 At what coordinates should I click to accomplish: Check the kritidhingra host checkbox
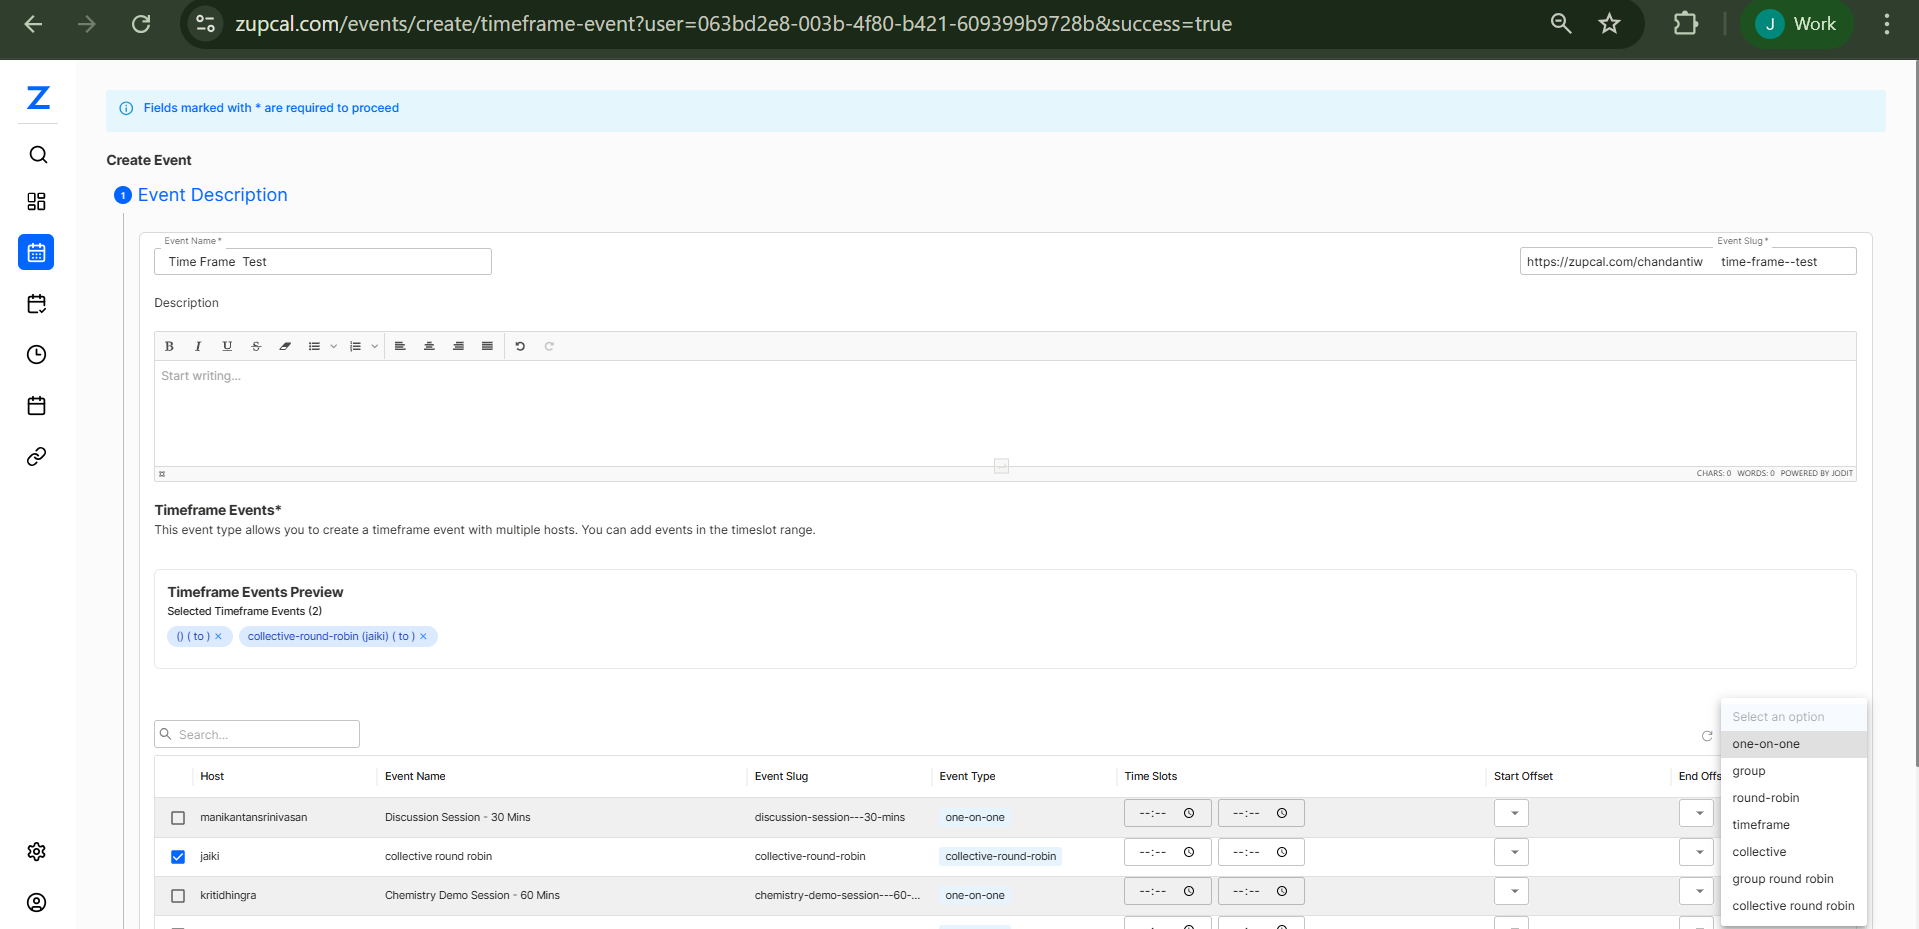(x=178, y=896)
